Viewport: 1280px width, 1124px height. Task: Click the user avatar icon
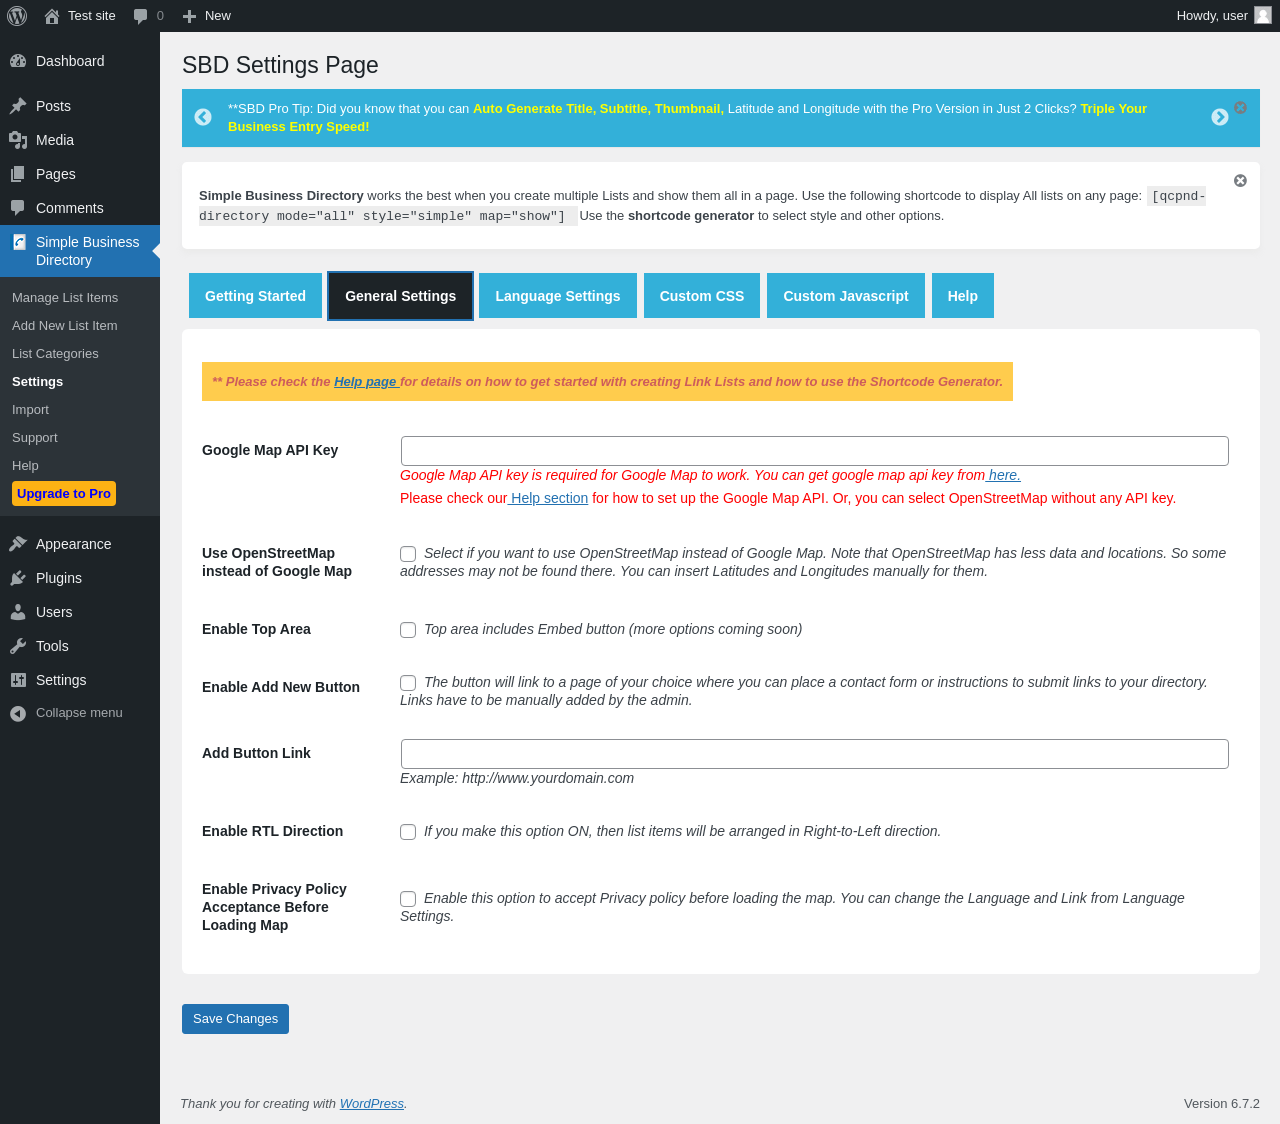[1263, 15]
